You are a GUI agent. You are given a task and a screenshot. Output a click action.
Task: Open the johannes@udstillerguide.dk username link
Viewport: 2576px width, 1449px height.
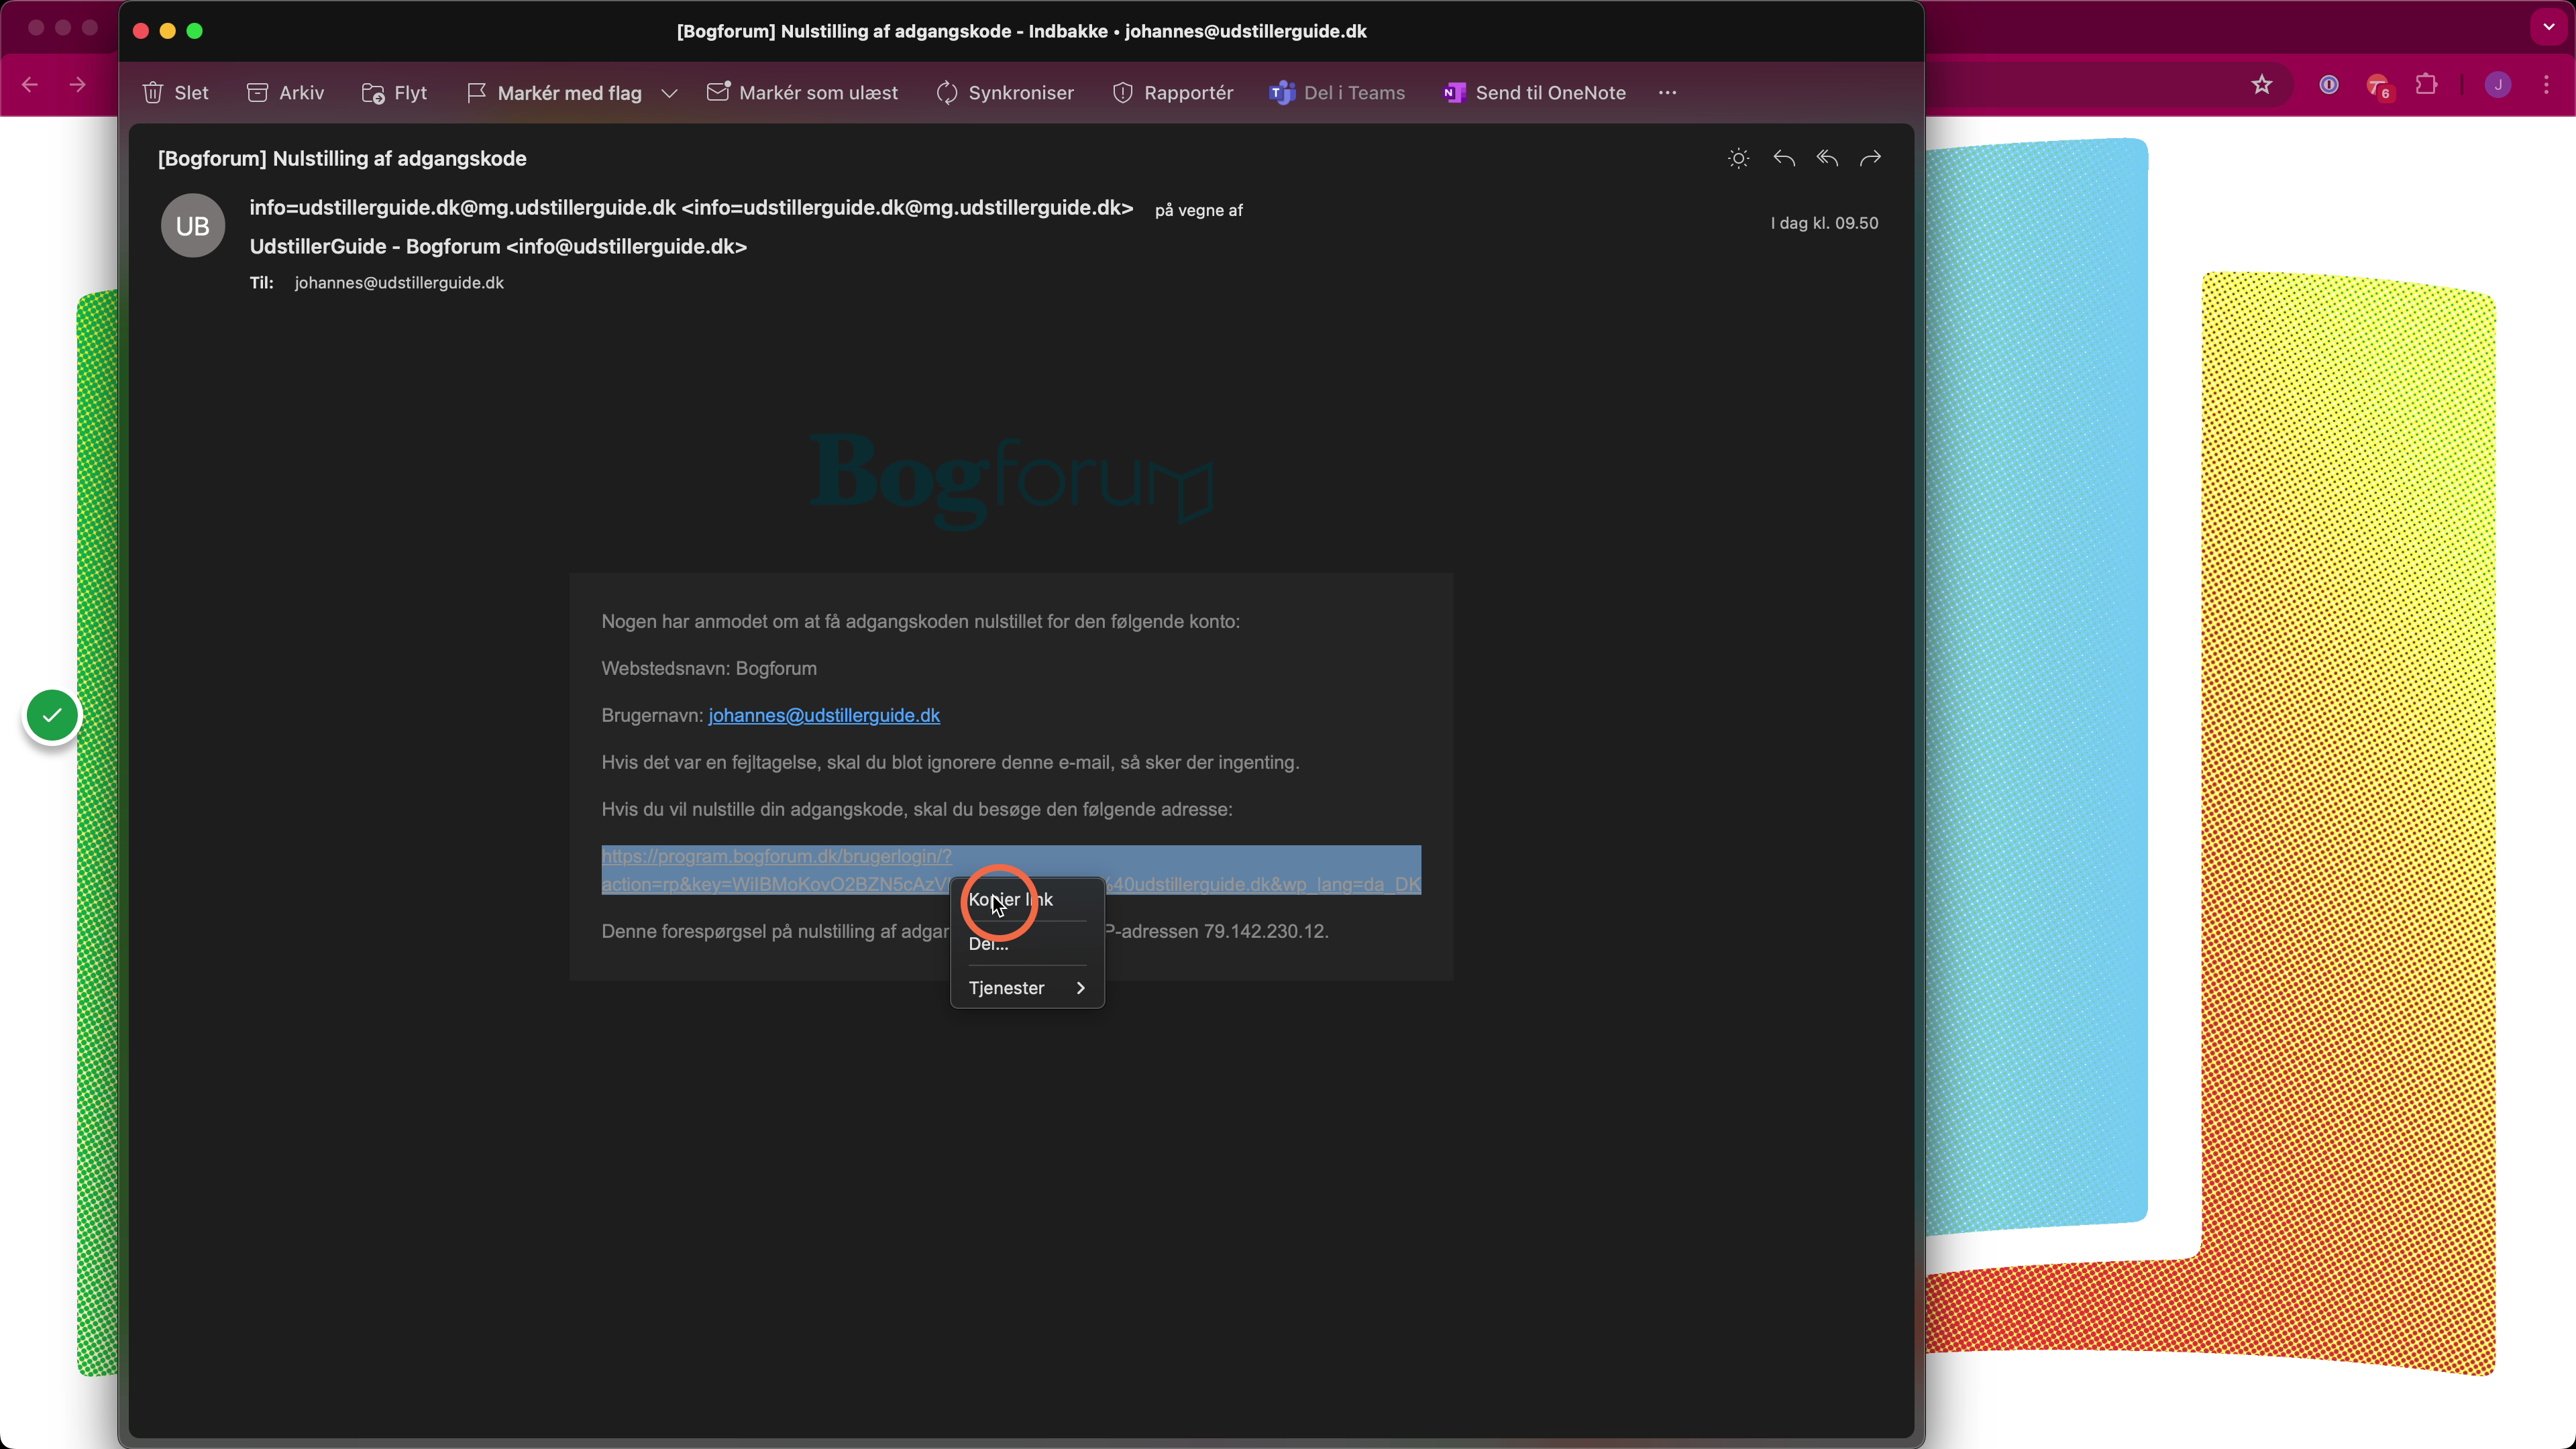[824, 715]
